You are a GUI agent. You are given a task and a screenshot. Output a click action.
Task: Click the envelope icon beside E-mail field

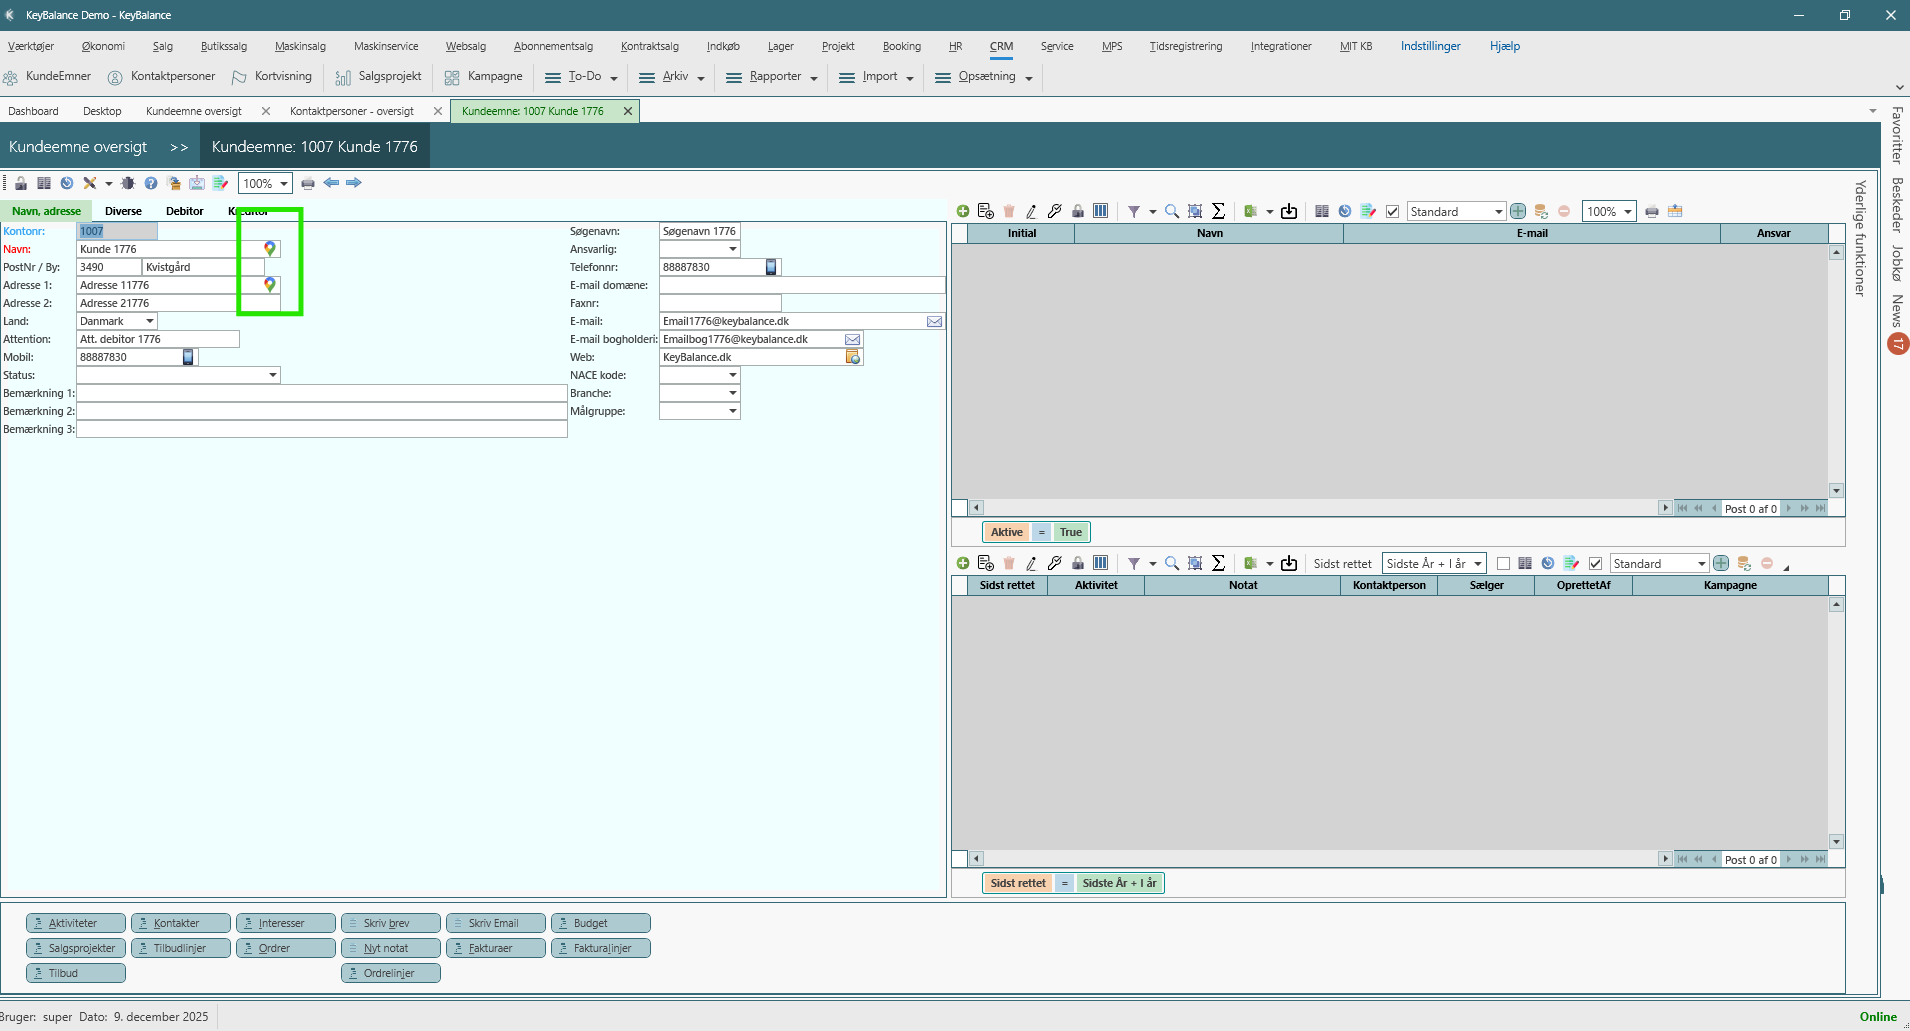(934, 321)
